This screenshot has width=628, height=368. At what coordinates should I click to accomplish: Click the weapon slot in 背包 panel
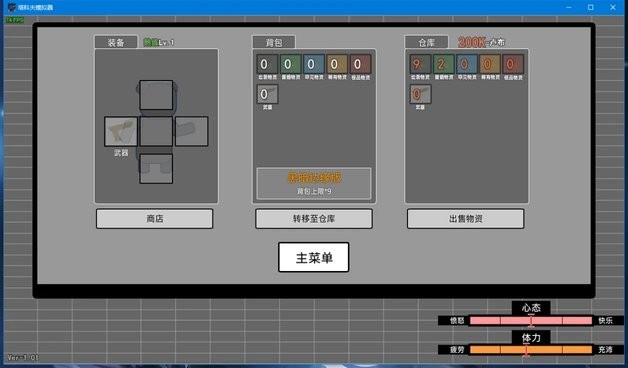[x=267, y=94]
